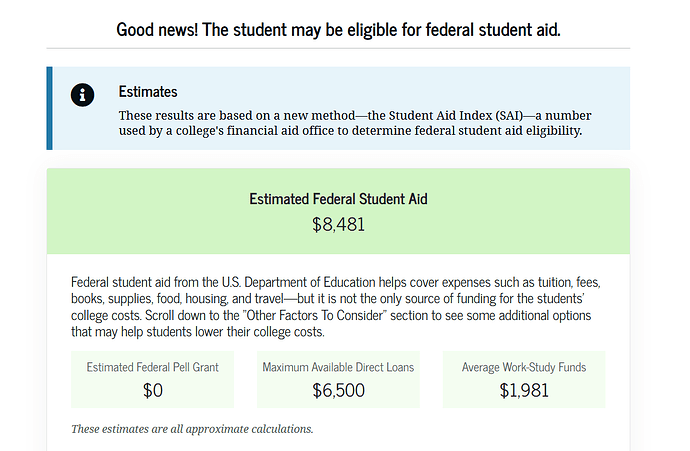
Task: Select the "Maximum Available Direct Loans" label
Action: point(338,367)
